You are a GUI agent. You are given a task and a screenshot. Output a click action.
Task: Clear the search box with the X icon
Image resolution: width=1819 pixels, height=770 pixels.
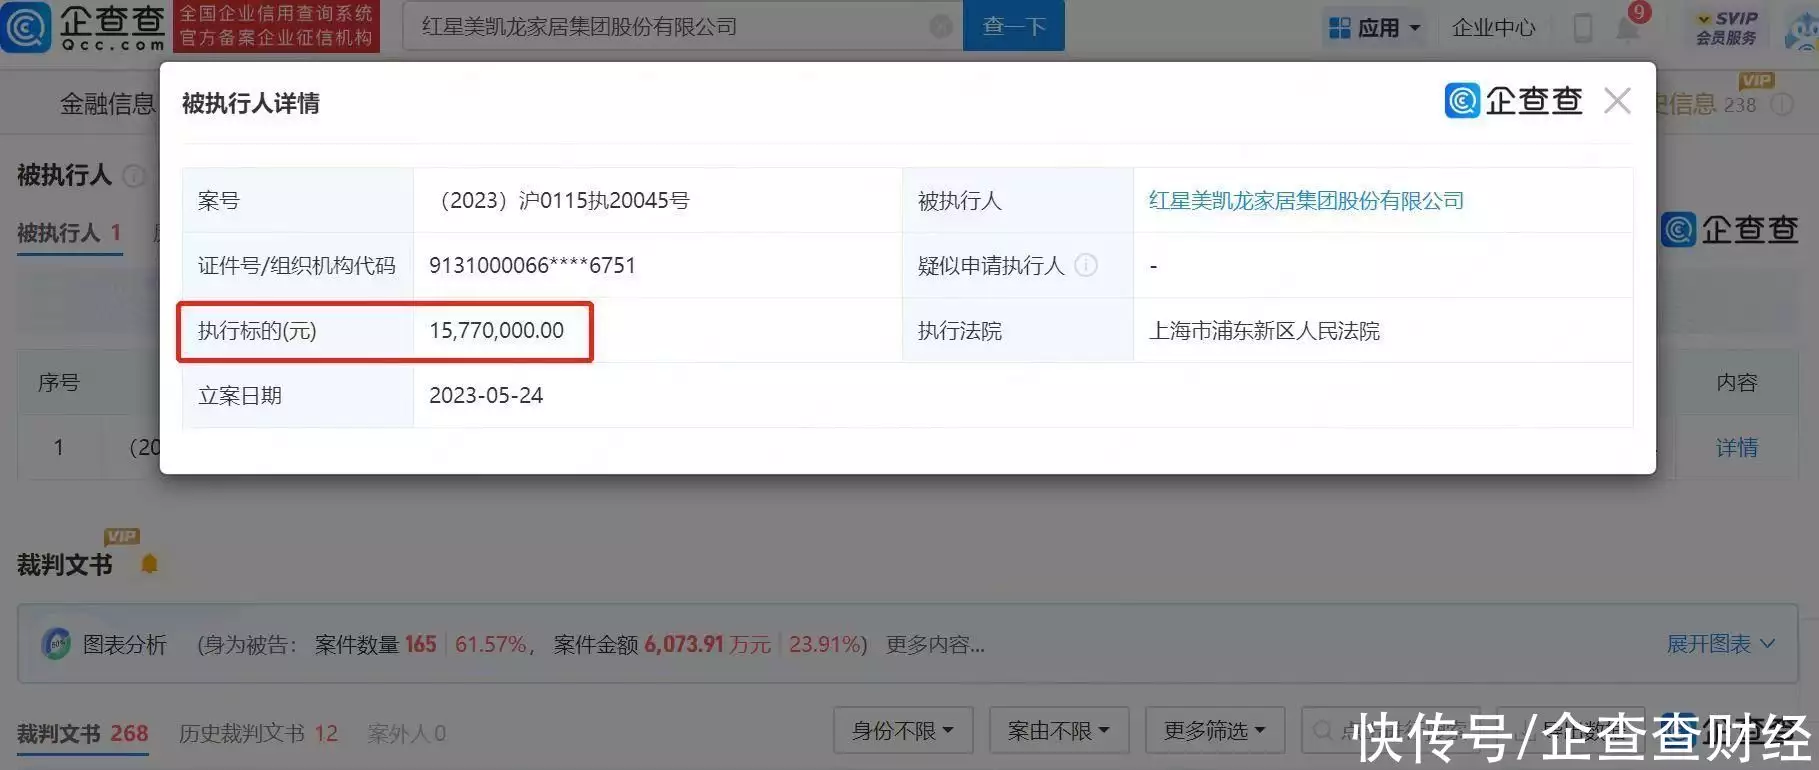tap(940, 27)
